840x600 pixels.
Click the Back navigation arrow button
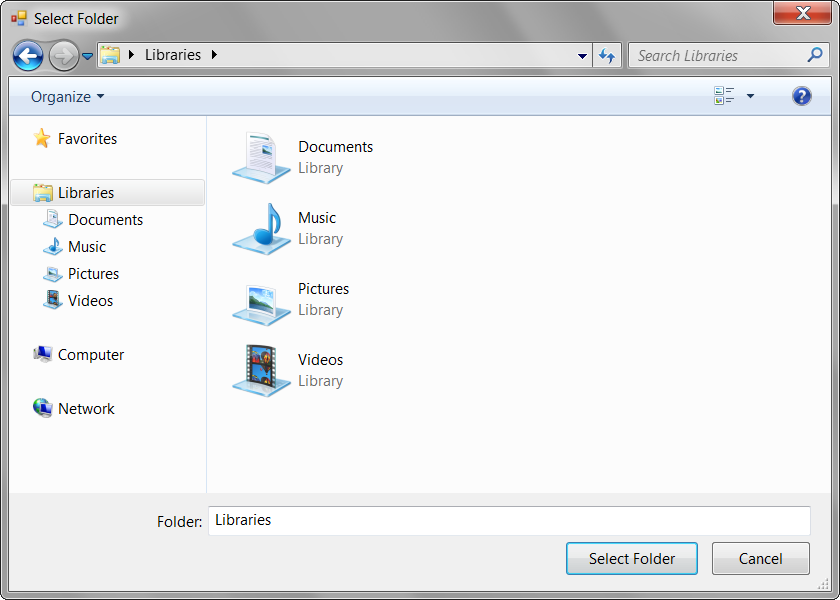click(28, 56)
